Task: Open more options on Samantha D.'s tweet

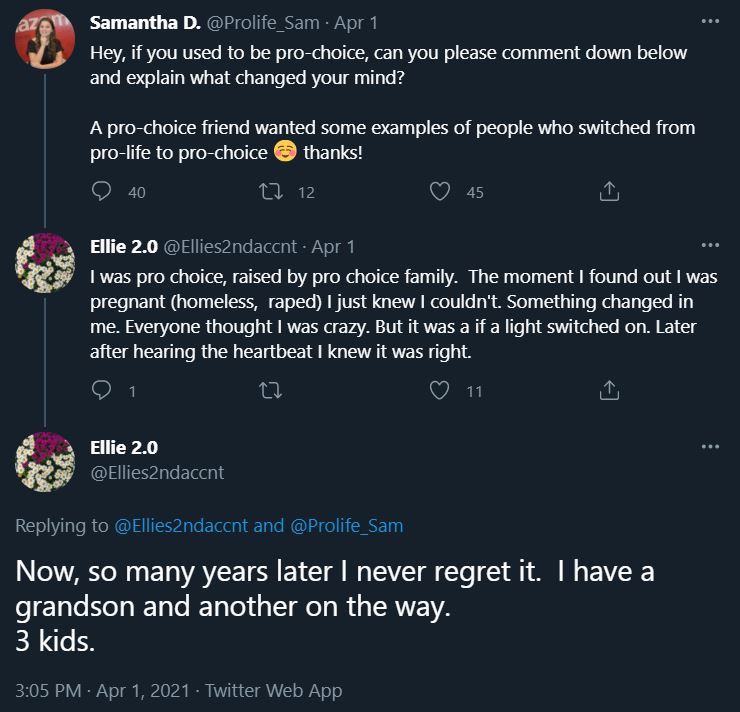Action: (x=710, y=21)
